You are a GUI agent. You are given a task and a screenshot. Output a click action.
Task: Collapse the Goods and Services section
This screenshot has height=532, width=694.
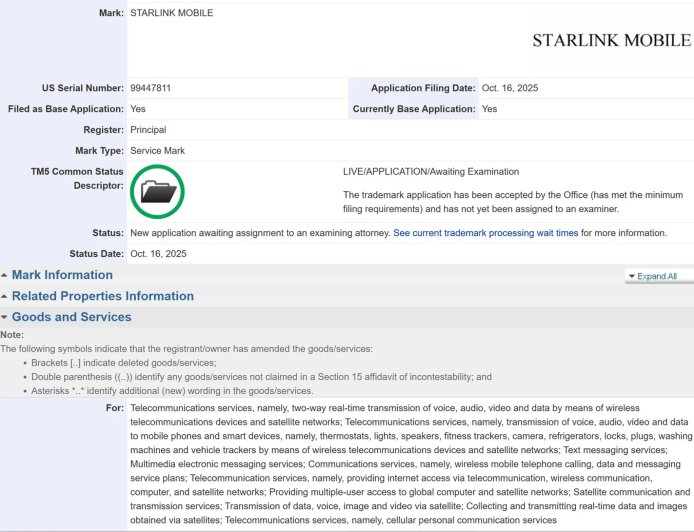point(71,317)
